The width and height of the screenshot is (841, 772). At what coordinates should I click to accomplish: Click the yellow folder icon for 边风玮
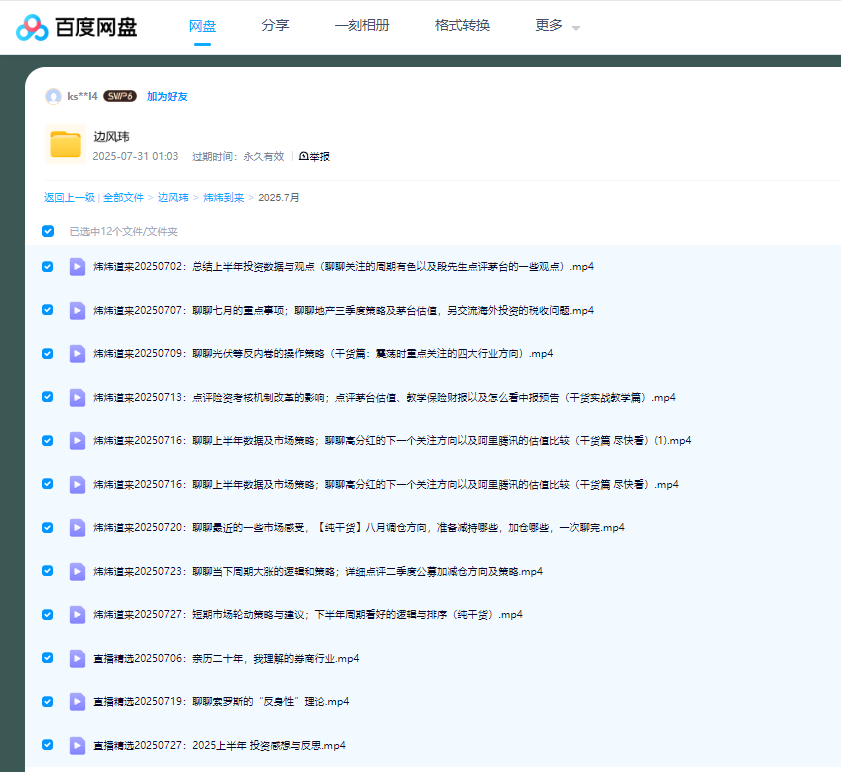point(65,145)
